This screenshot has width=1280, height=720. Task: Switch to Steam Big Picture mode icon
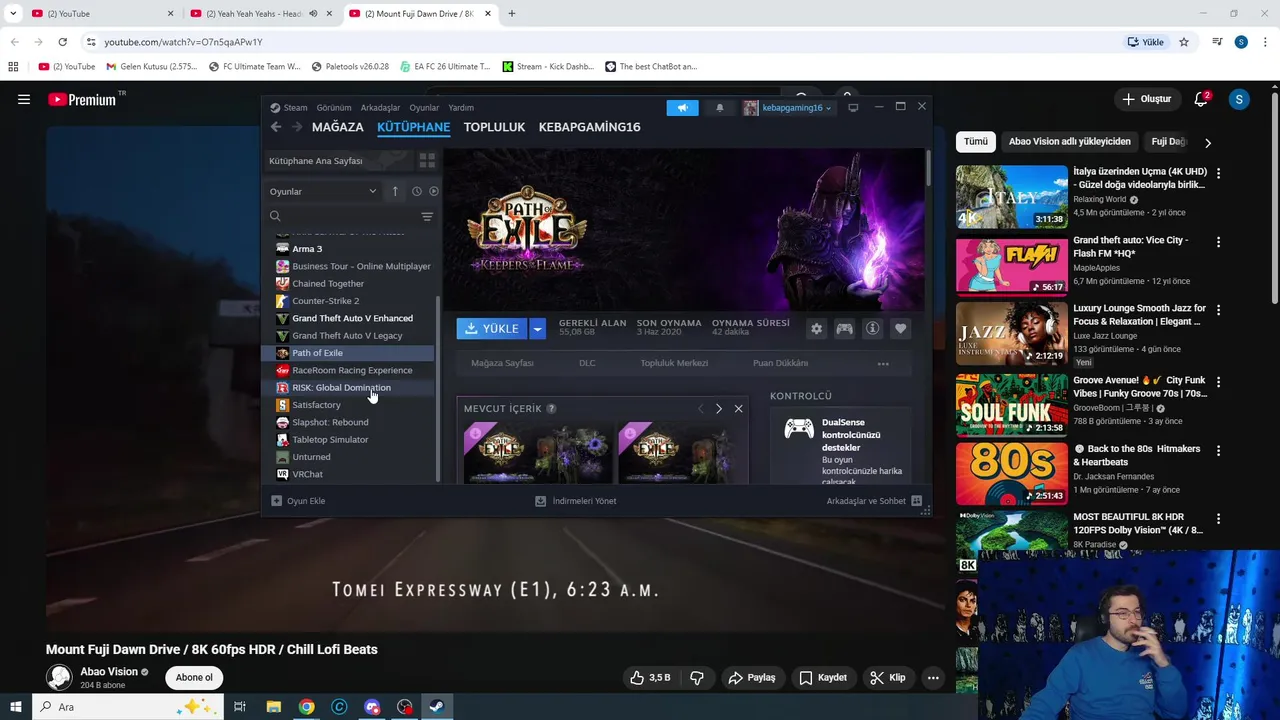pyautogui.click(x=853, y=108)
